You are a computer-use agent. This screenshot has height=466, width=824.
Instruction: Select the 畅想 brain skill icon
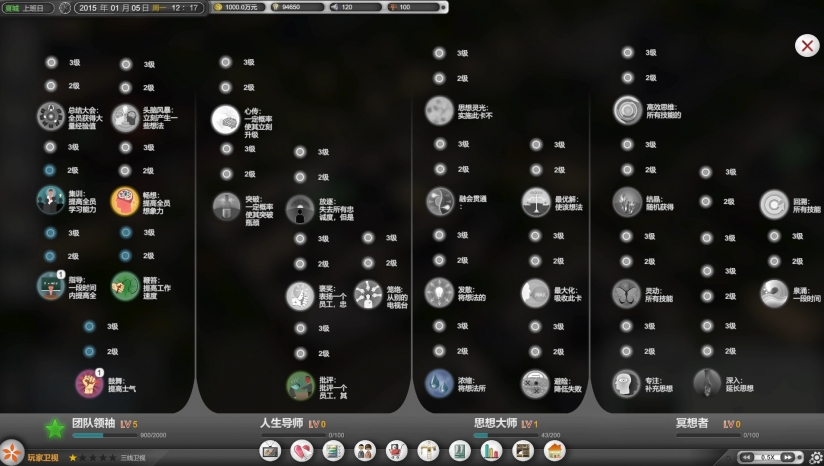click(125, 201)
